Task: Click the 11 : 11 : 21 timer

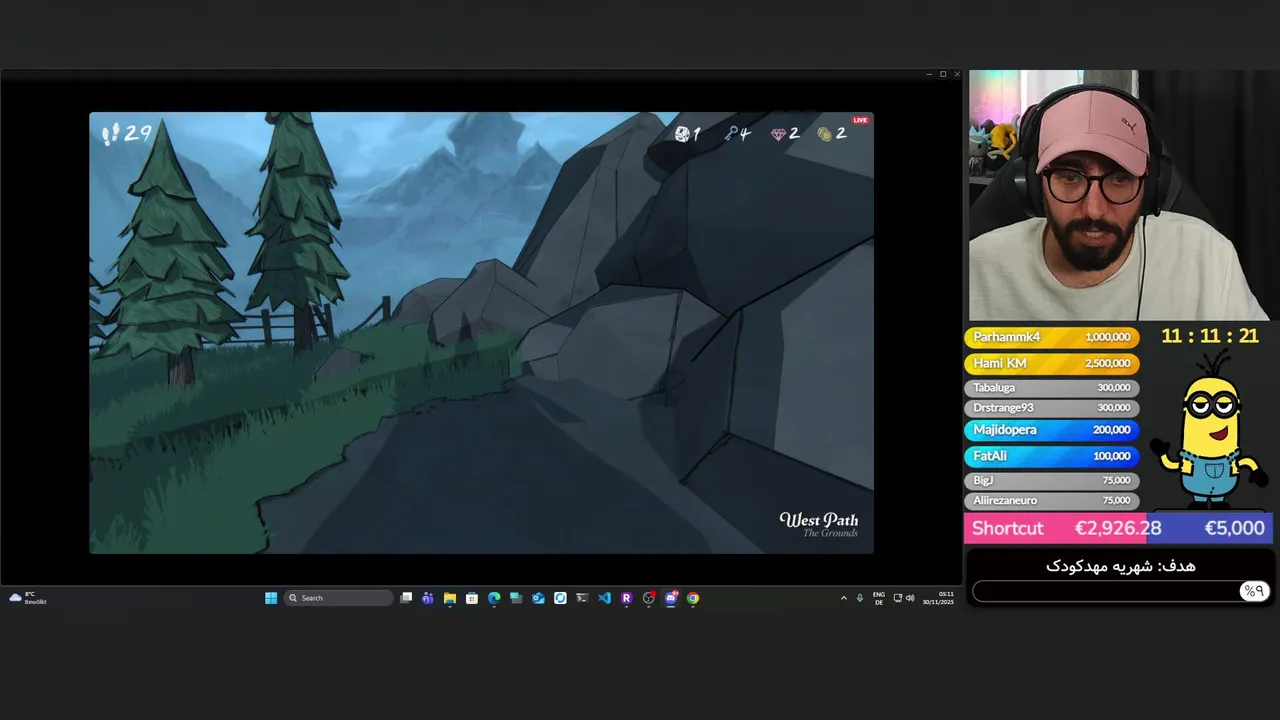Action: coord(1209,336)
